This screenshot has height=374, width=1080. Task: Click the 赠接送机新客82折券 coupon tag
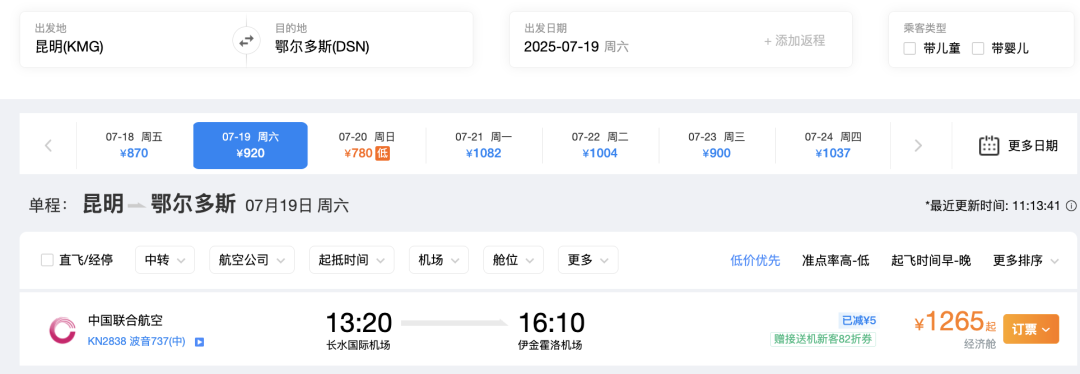click(823, 339)
